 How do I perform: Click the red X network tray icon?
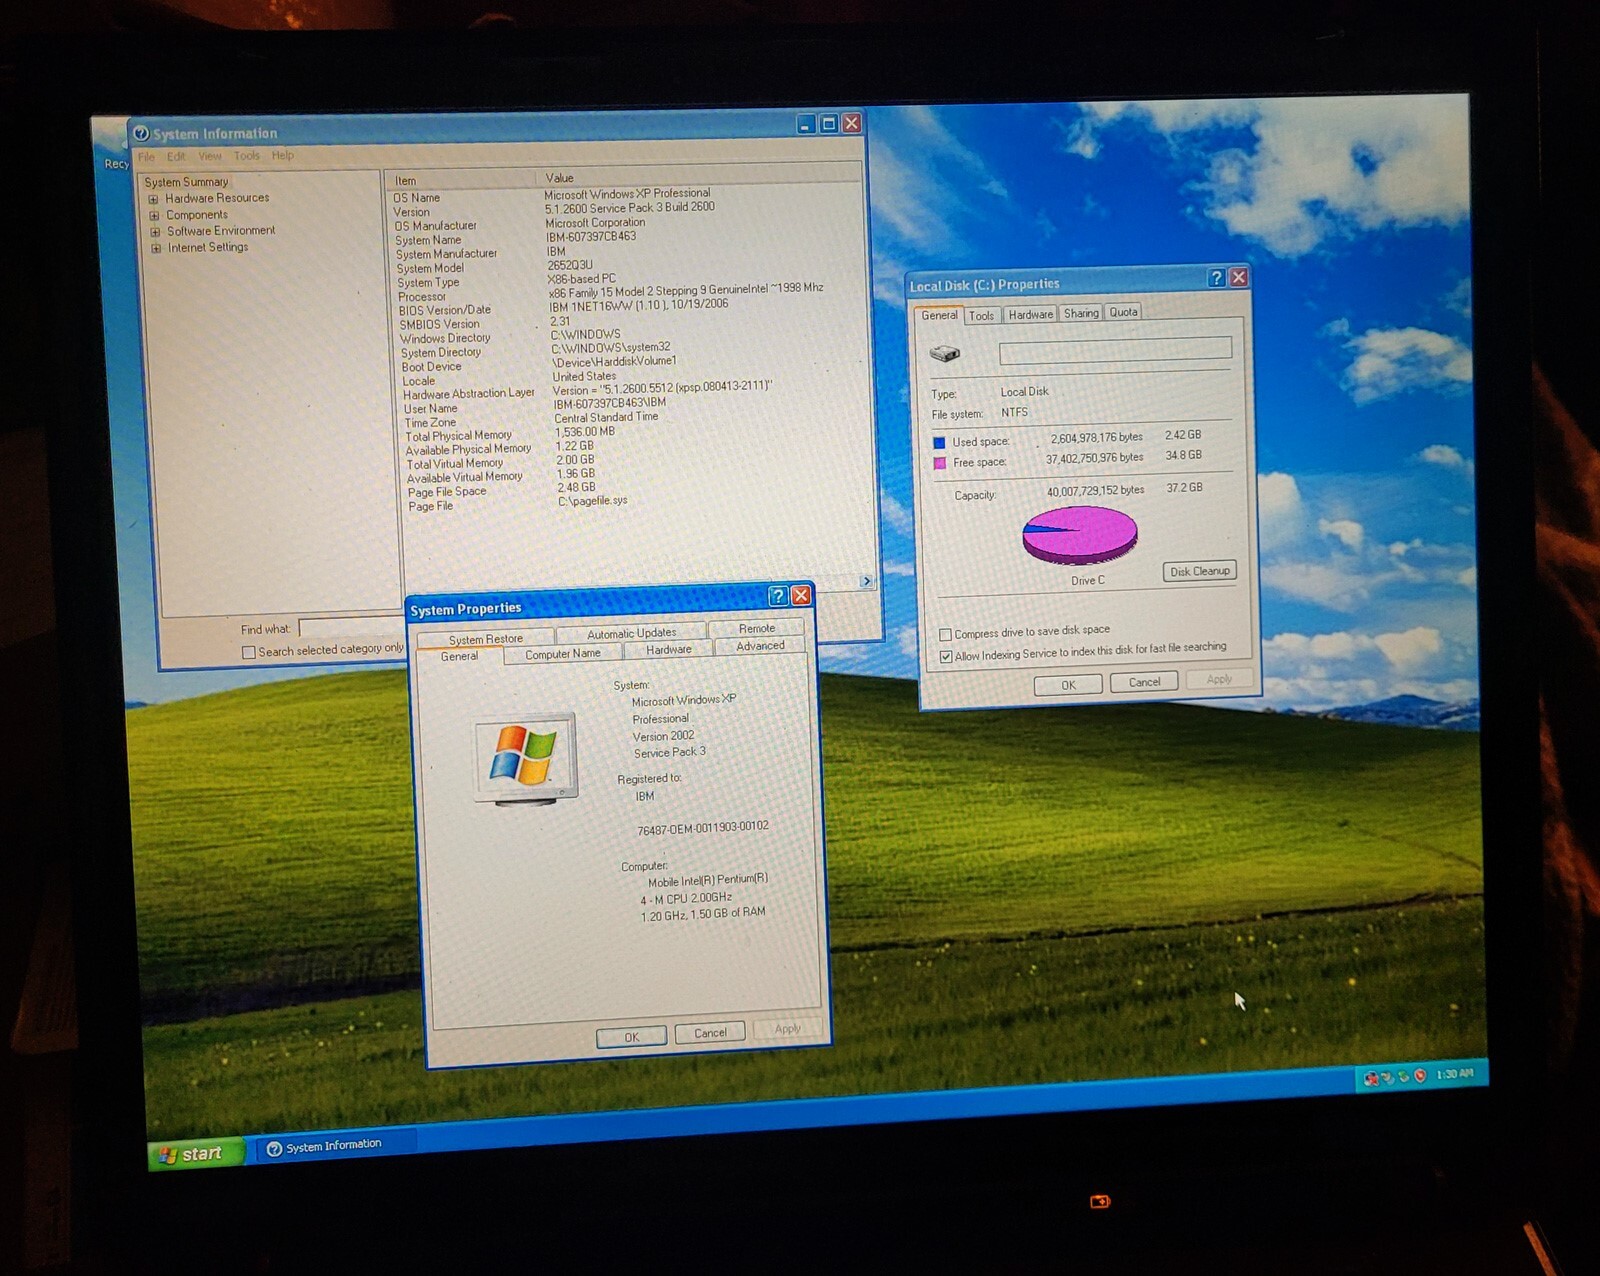1372,1077
